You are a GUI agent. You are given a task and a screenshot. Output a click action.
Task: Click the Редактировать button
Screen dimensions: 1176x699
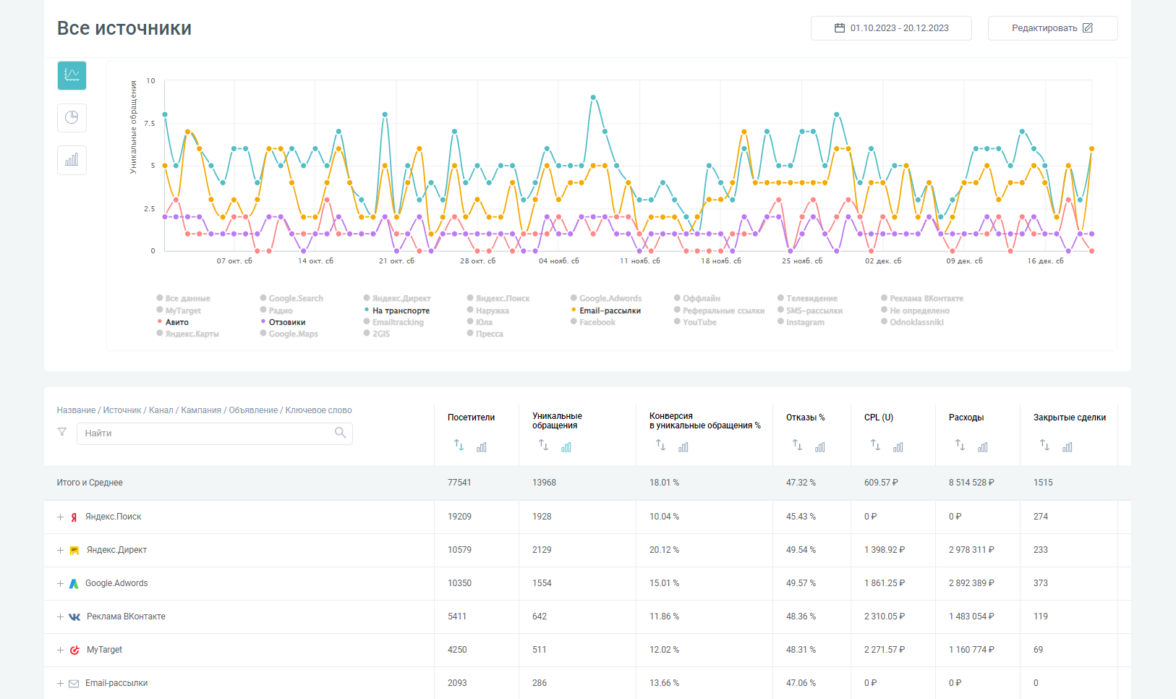1052,28
